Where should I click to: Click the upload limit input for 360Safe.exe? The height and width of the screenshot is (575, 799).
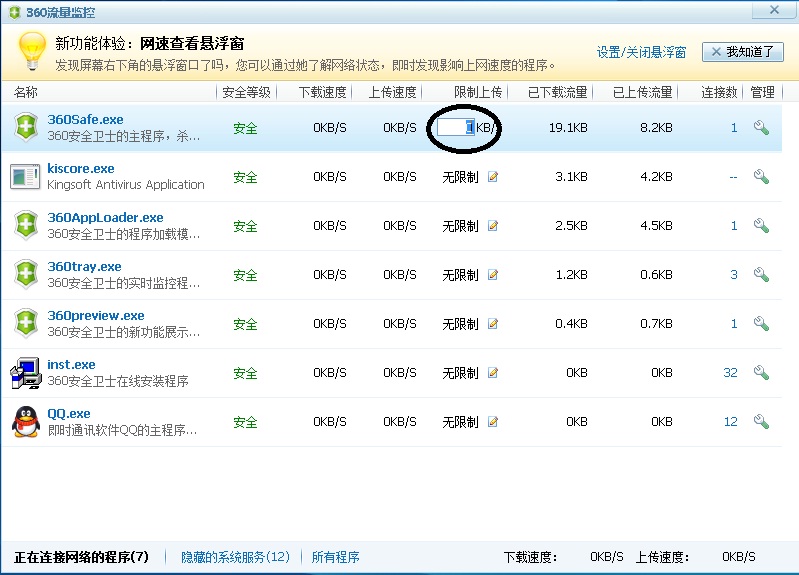pos(456,127)
